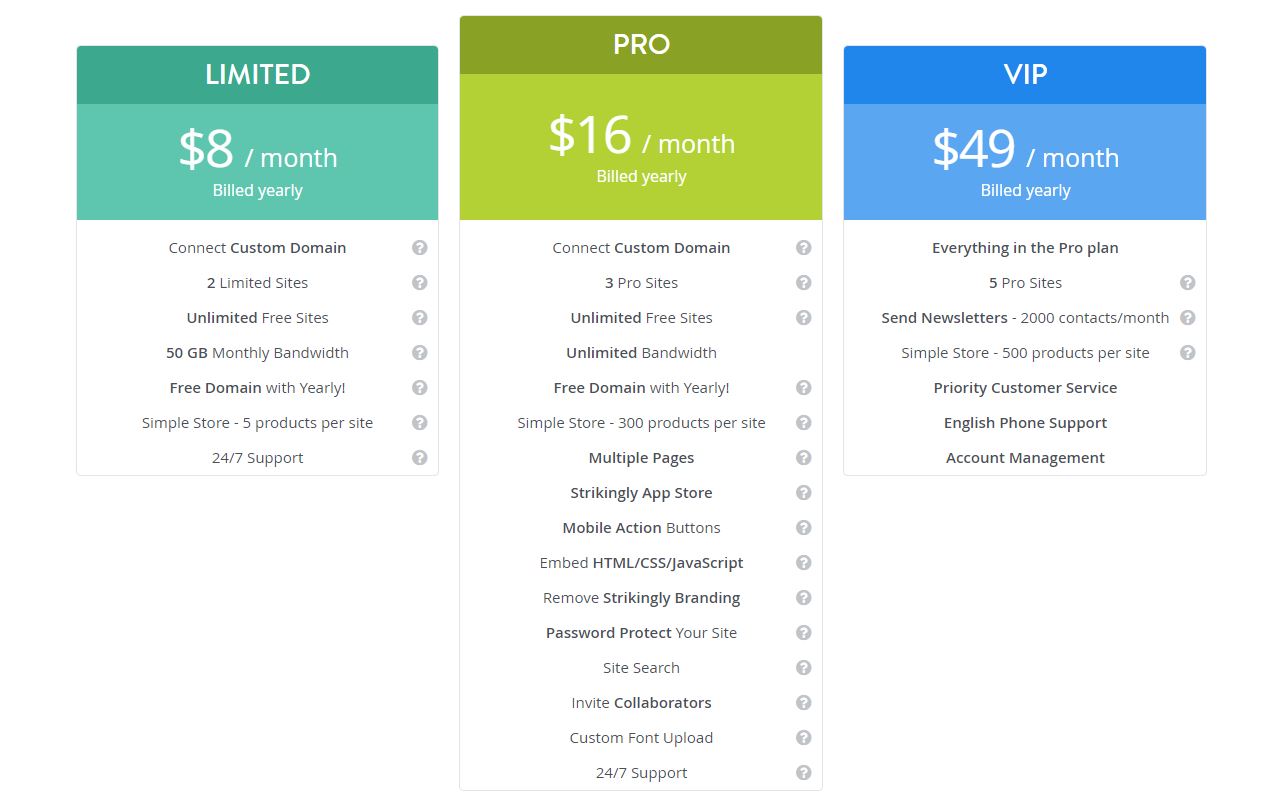Click help icon beside Limited plan's Custom Domain
The height and width of the screenshot is (804, 1264).
pos(420,248)
